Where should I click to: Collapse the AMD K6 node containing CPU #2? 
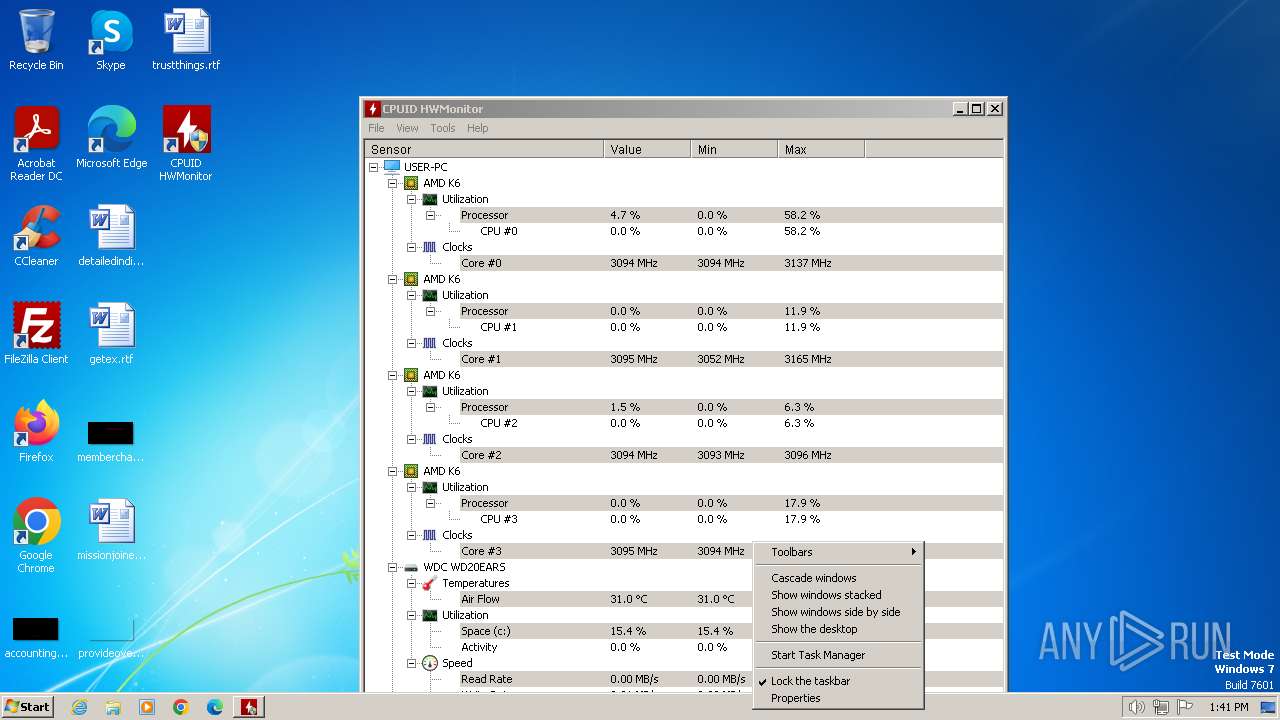pyautogui.click(x=393, y=375)
